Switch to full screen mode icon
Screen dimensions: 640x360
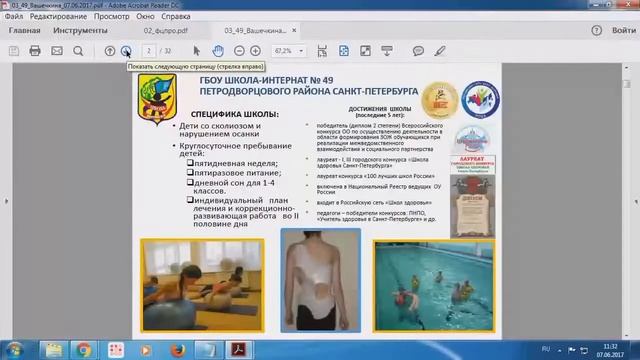(365, 51)
